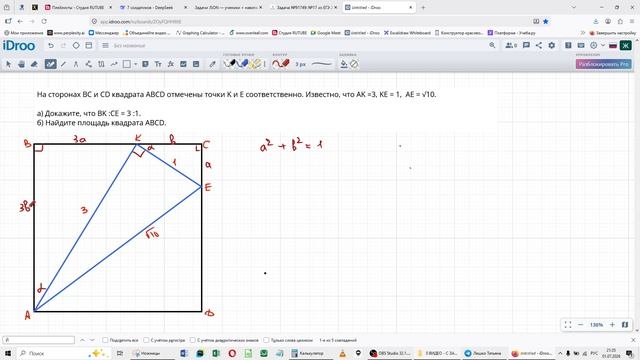640x360 pixels.
Task: Click the Unlock Pro button
Action: pyautogui.click(x=604, y=64)
